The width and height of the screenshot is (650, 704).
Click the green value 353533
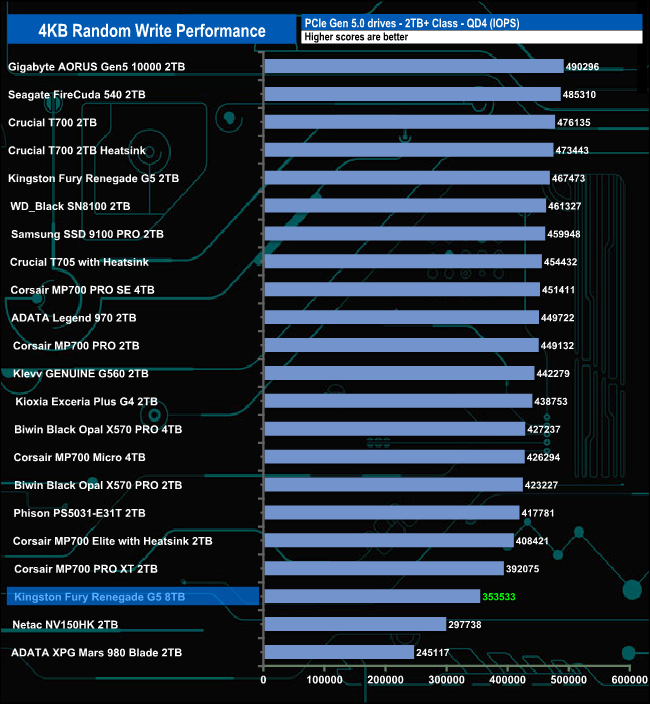coord(499,597)
